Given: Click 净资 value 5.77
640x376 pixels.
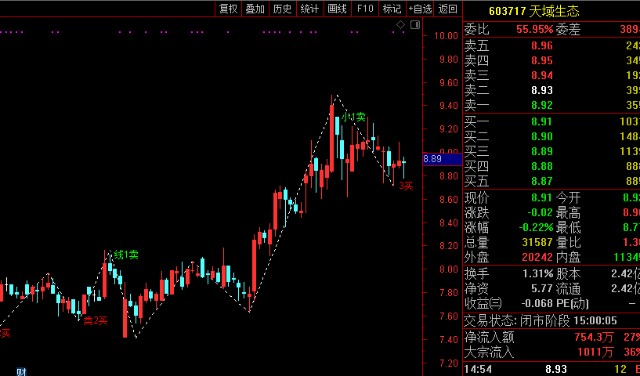Looking at the screenshot, I should click(542, 289).
